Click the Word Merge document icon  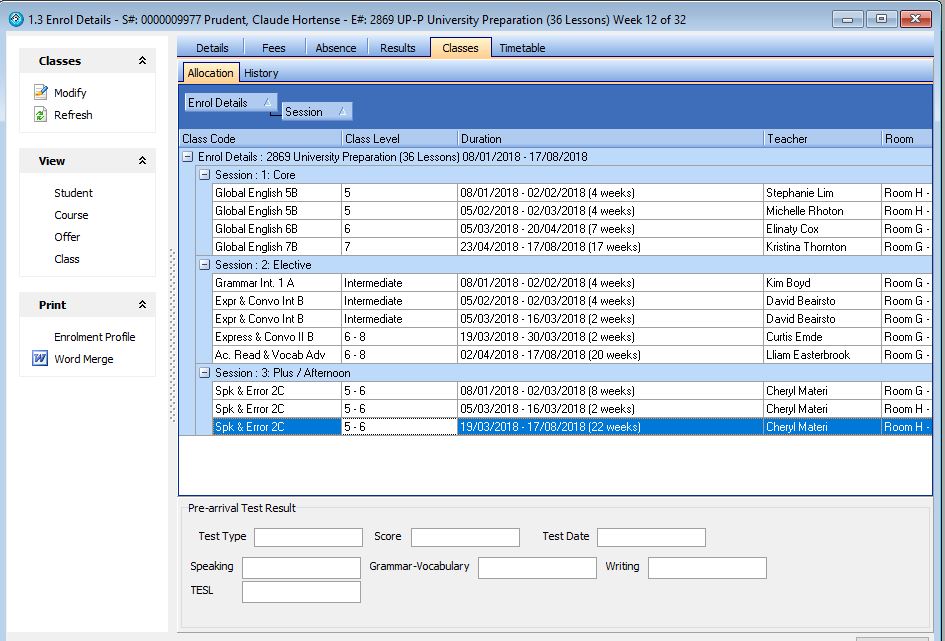41,359
